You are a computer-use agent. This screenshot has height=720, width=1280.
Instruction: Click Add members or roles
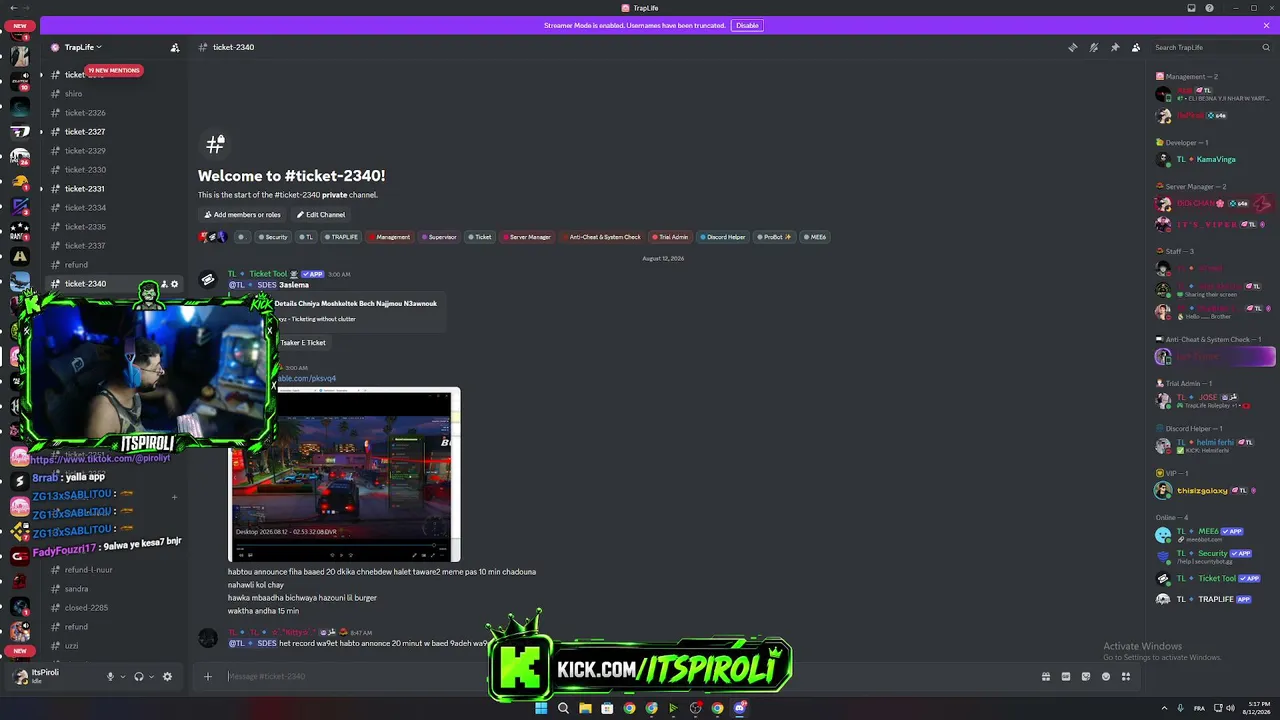point(243,215)
